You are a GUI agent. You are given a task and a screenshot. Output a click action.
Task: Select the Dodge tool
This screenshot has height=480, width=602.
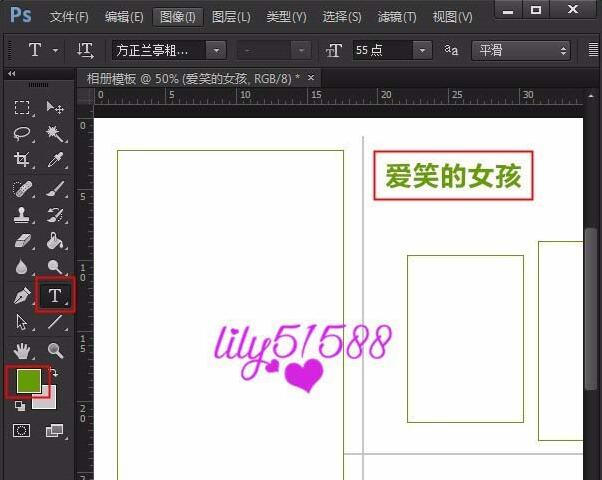click(55, 267)
